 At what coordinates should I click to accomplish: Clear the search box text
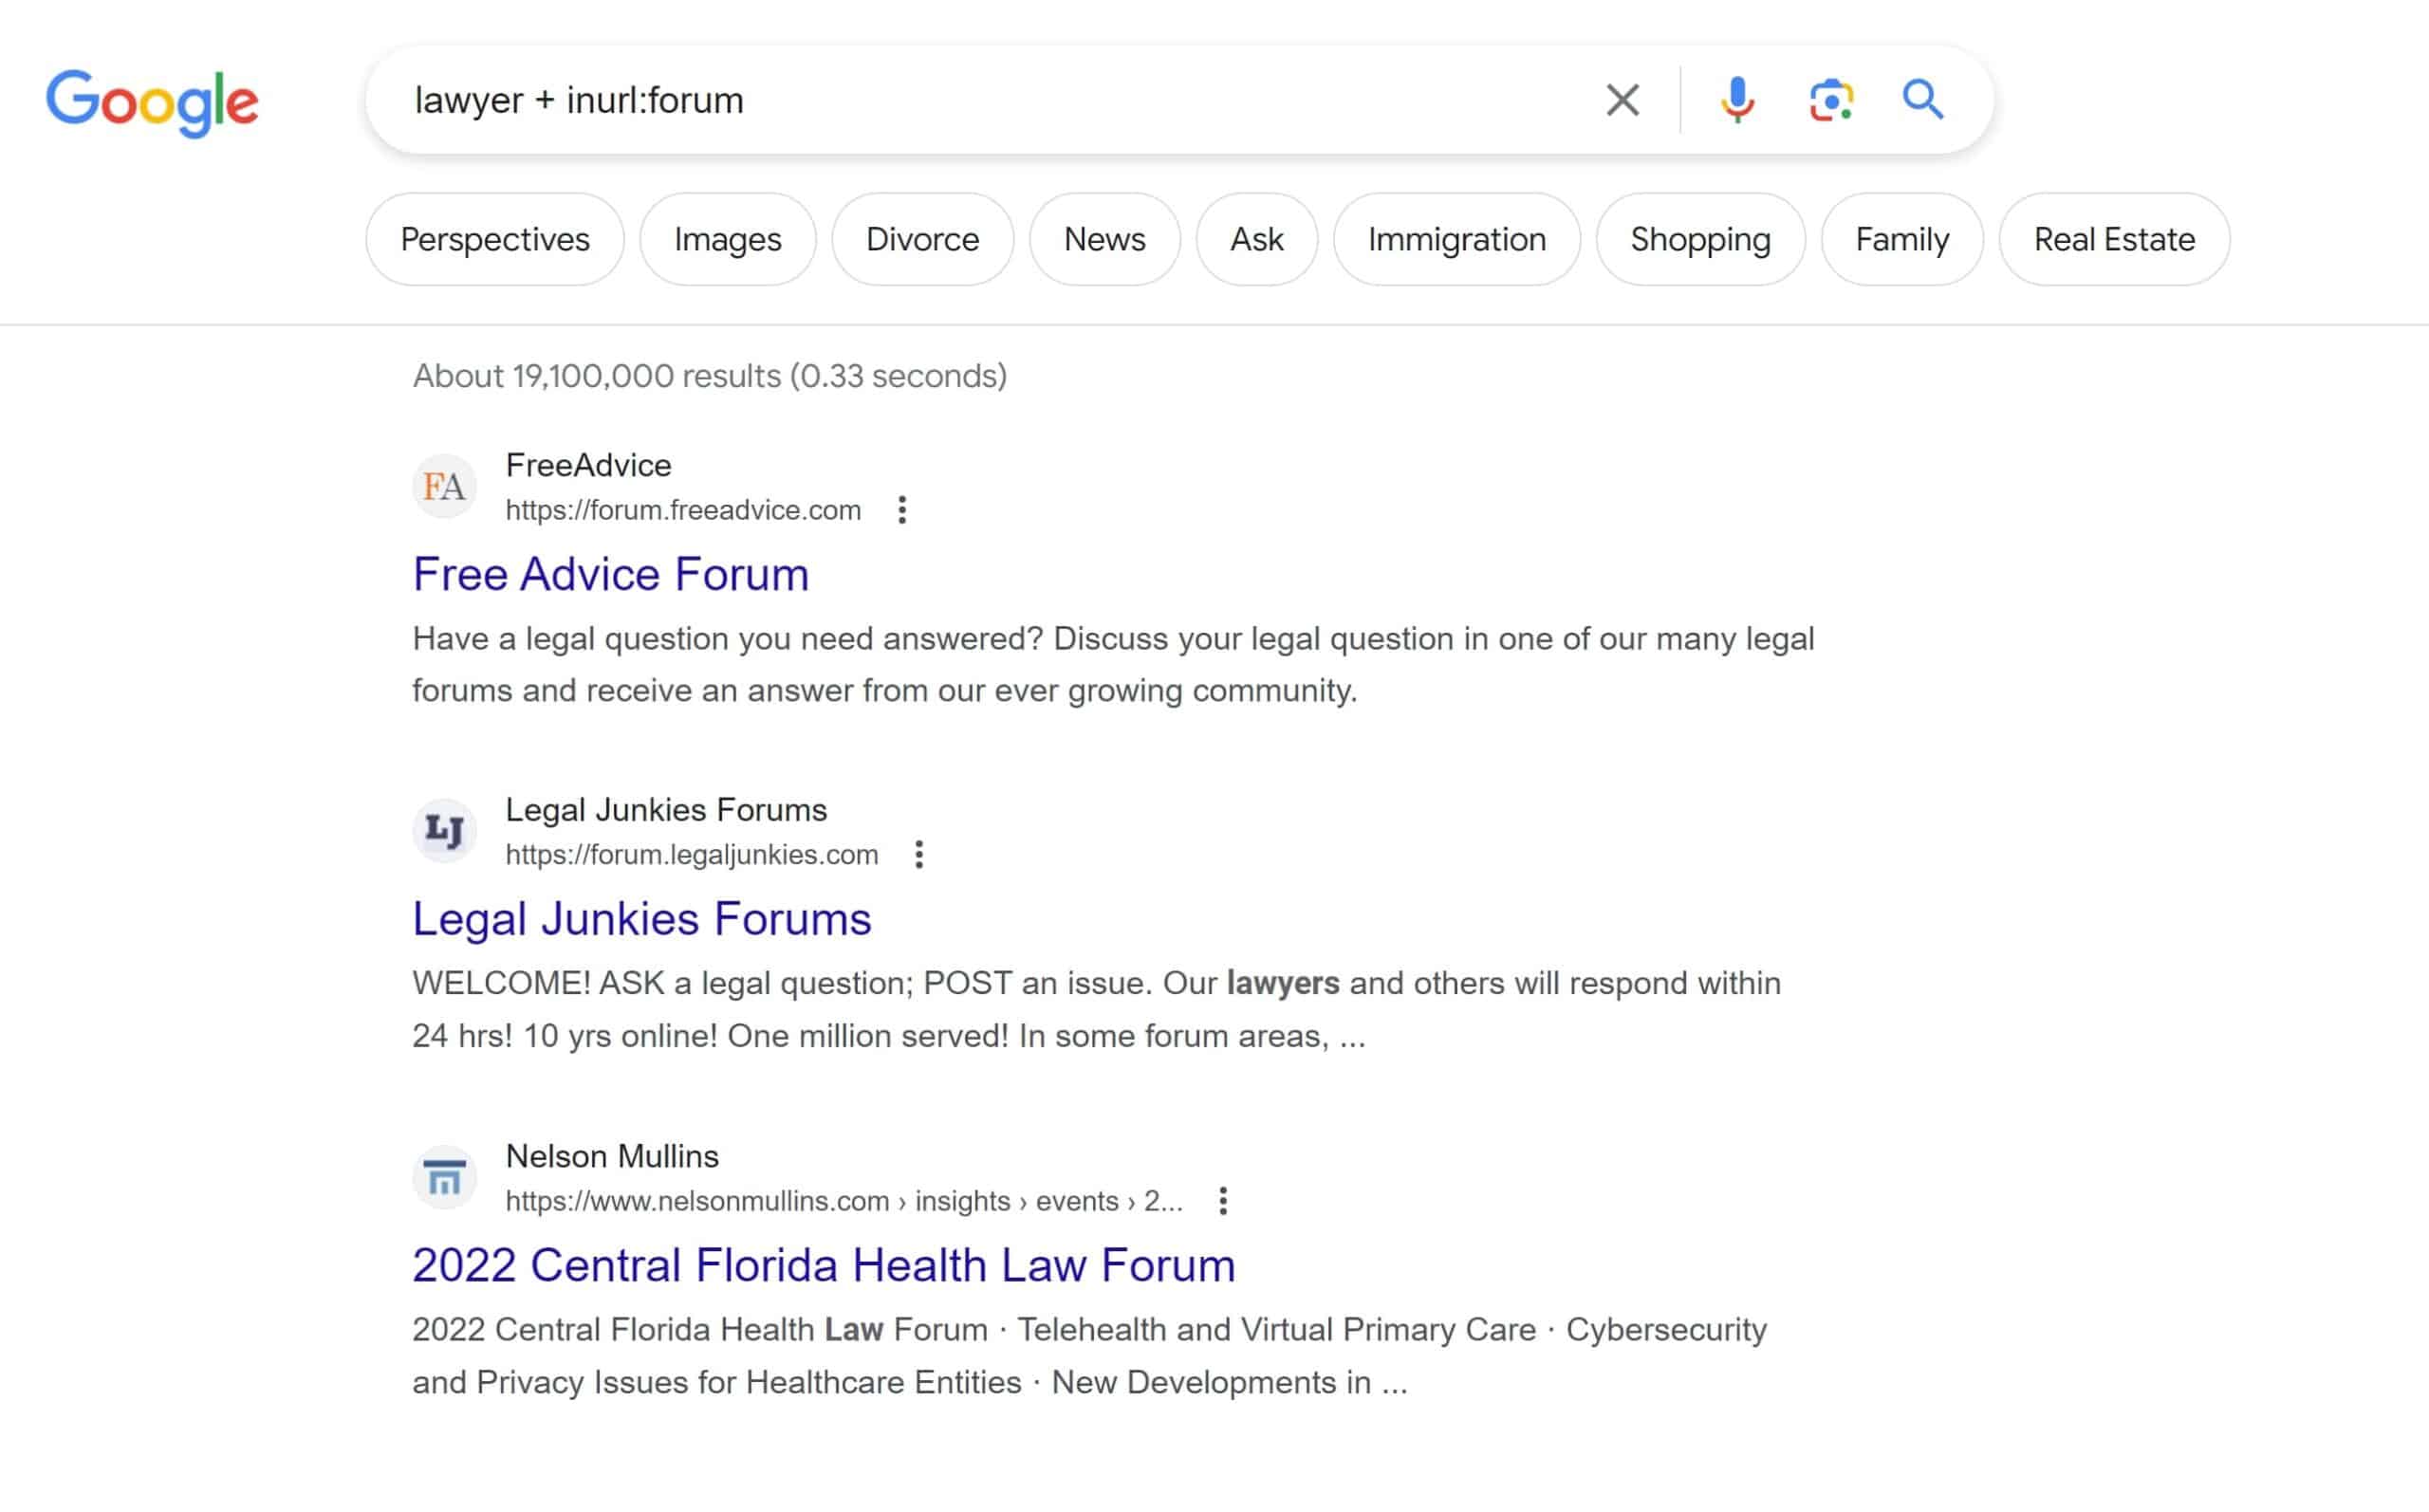(1622, 100)
